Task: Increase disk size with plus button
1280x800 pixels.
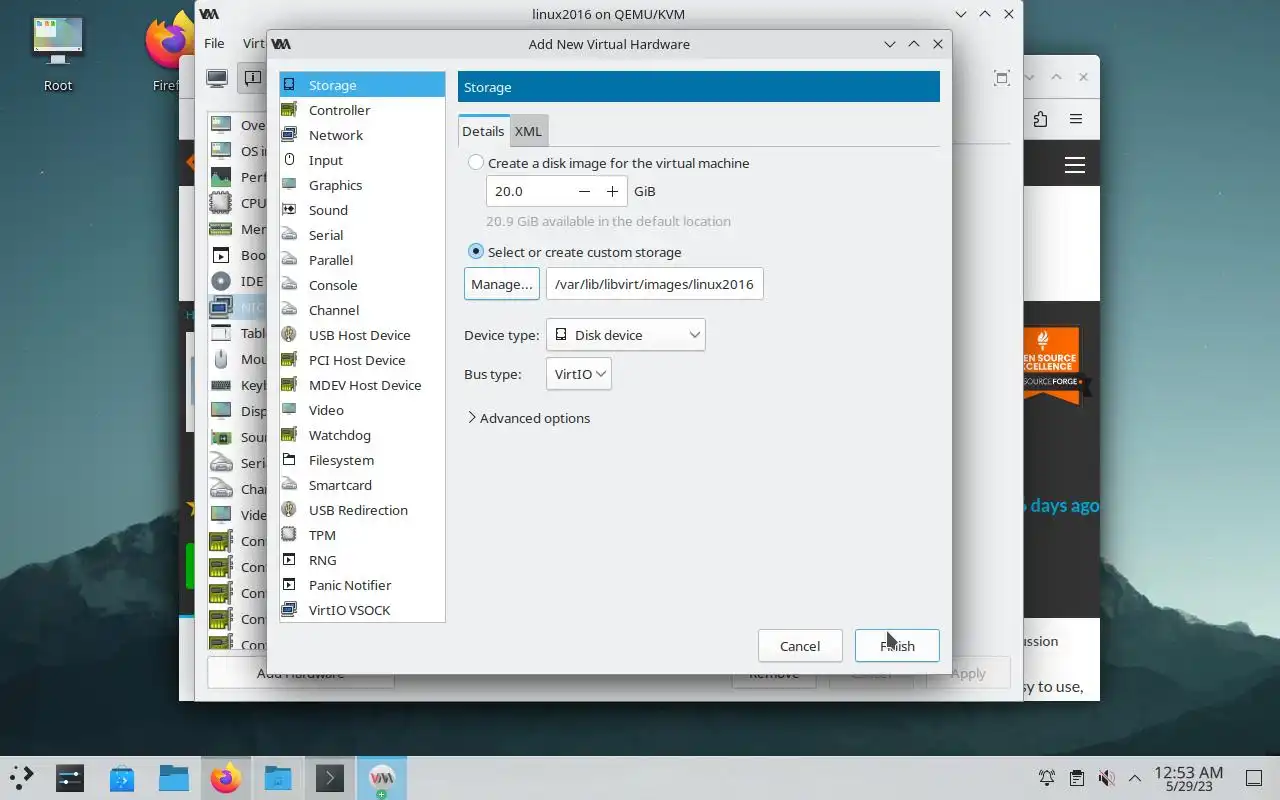Action: click(x=612, y=191)
